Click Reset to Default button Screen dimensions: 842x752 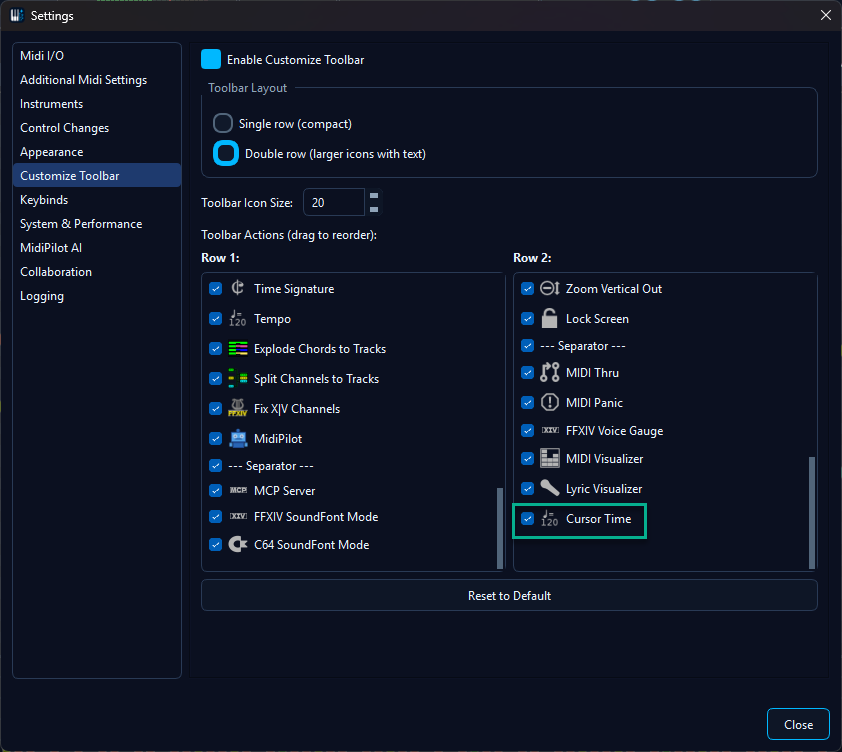point(509,595)
